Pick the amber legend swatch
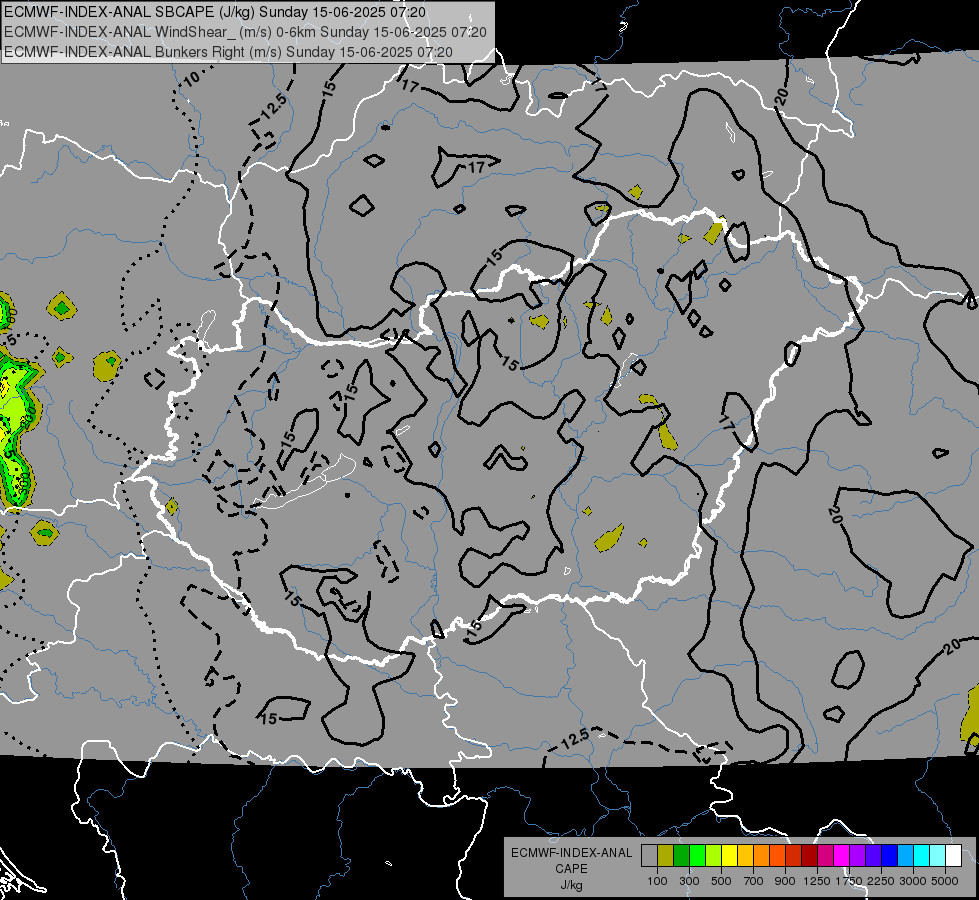 [745, 855]
